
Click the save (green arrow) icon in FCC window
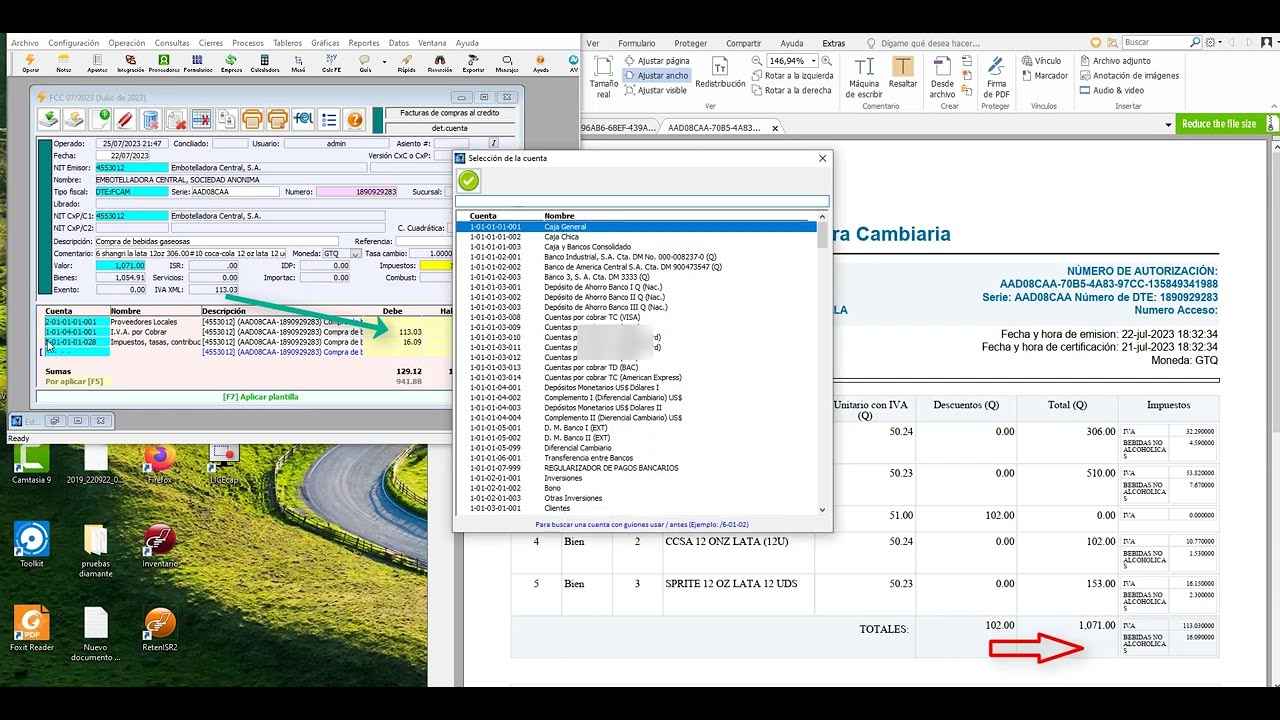tap(49, 120)
